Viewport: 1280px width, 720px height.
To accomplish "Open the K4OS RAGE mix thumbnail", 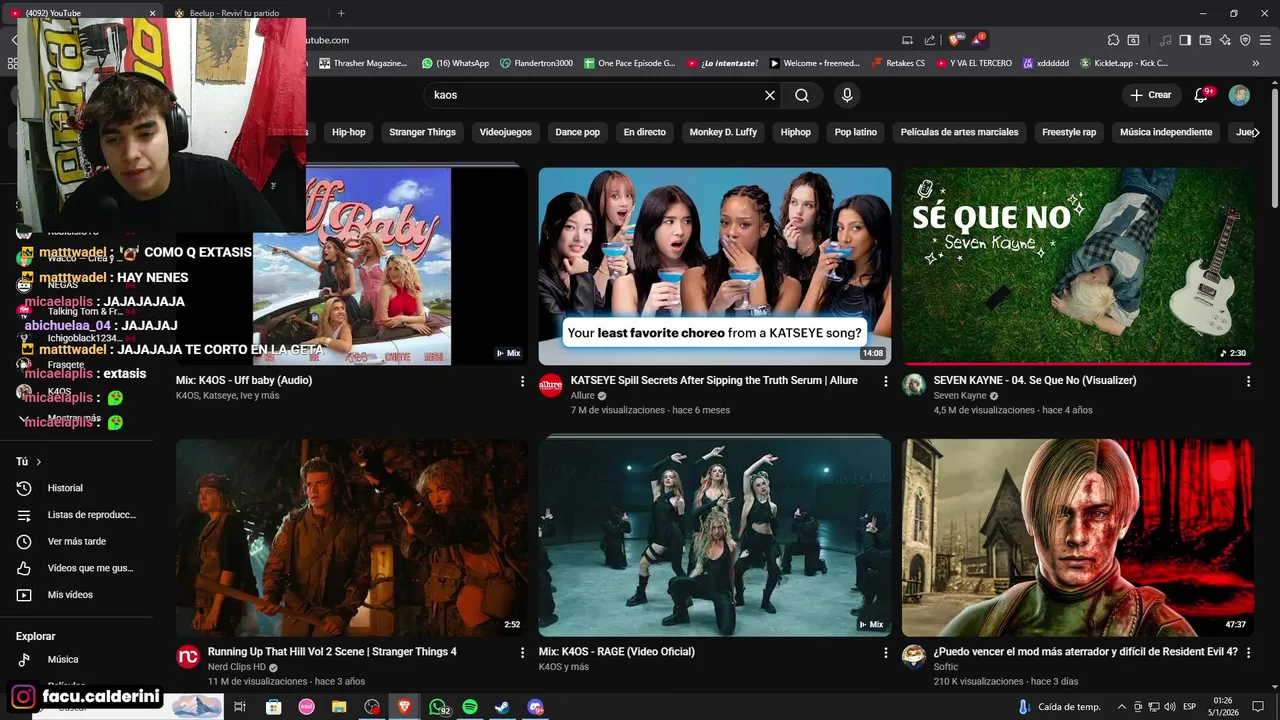I will click(715, 537).
